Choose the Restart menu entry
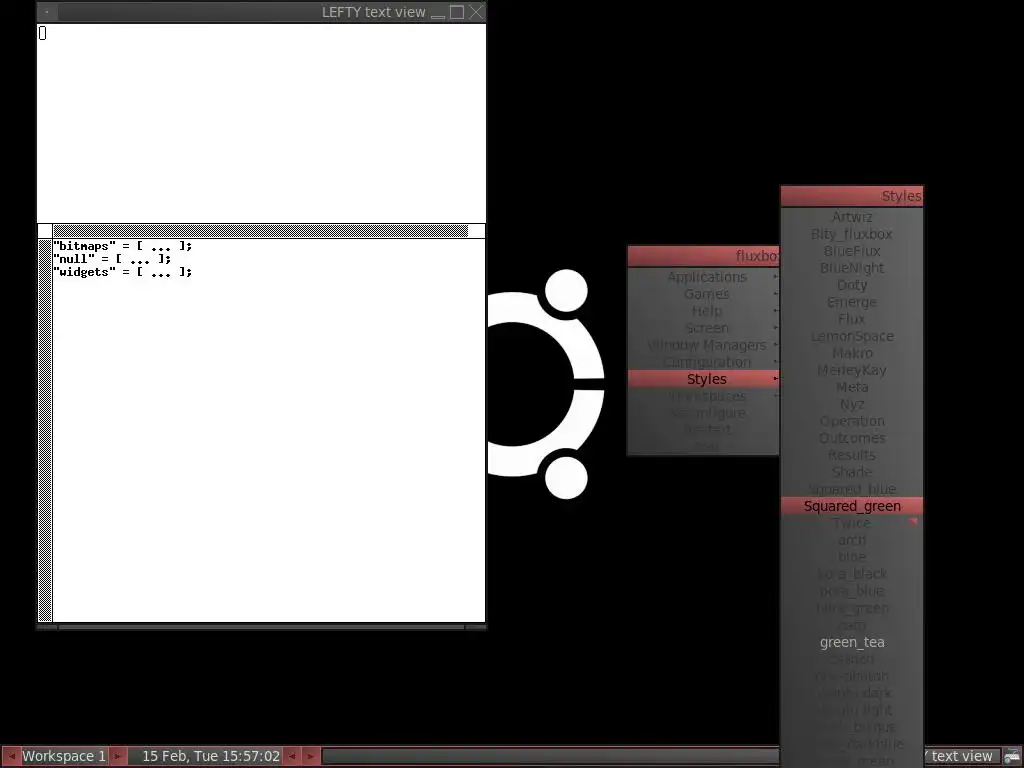 pos(703,430)
